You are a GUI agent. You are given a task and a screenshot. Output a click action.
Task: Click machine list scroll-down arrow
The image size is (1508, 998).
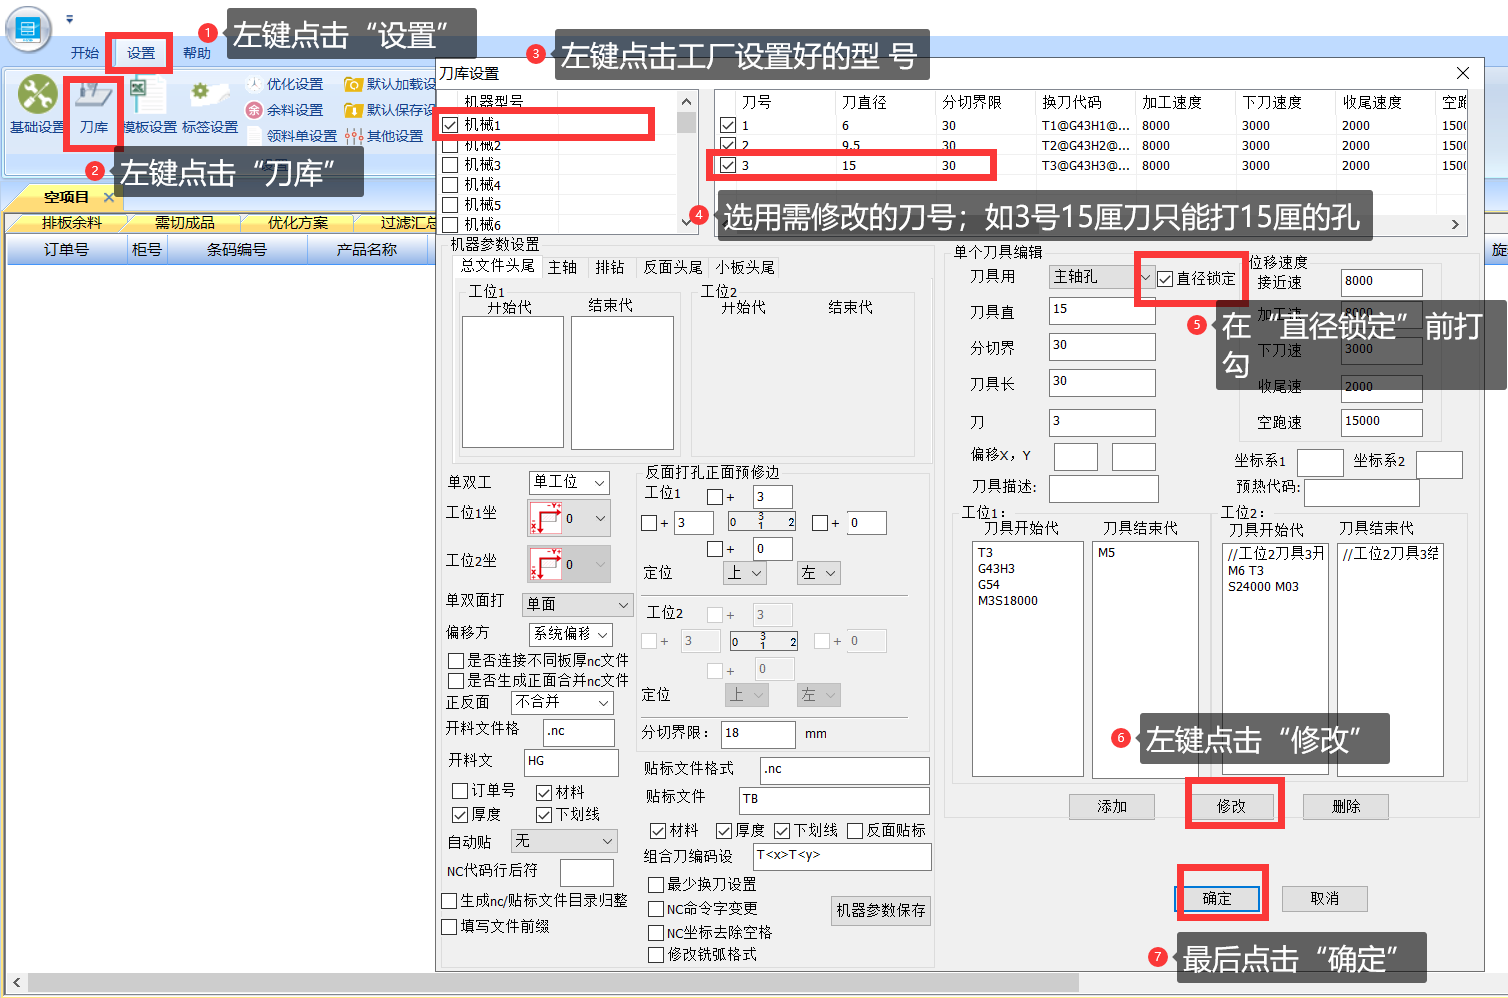[686, 223]
